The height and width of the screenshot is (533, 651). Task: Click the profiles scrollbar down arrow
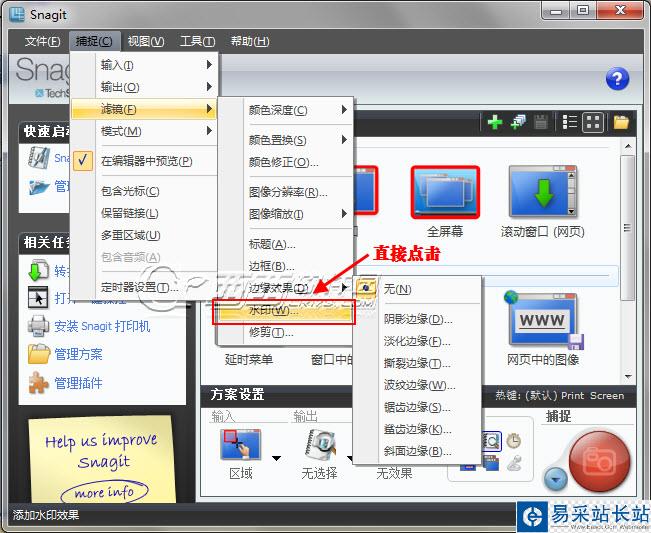[627, 377]
